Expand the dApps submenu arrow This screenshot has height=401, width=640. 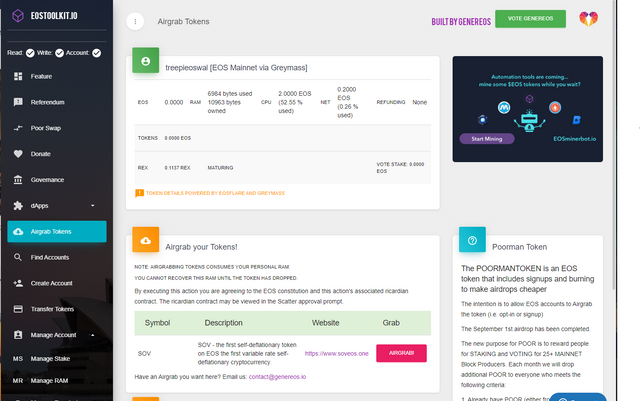[93, 206]
